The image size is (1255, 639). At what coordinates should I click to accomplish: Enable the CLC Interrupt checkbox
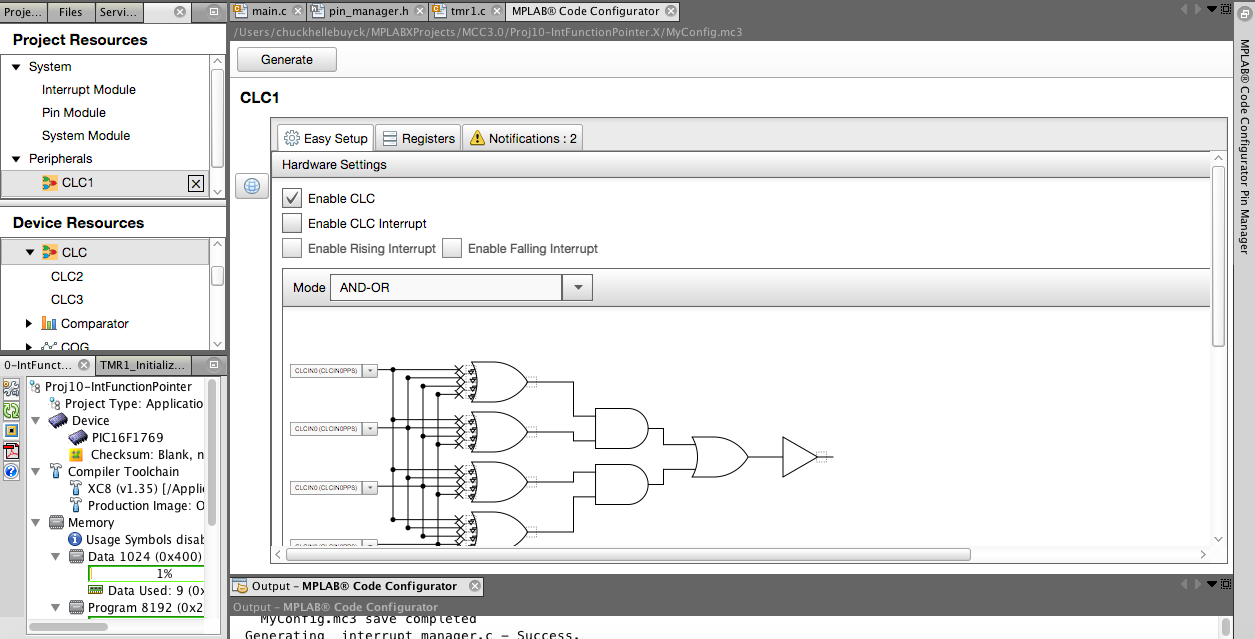(292, 223)
